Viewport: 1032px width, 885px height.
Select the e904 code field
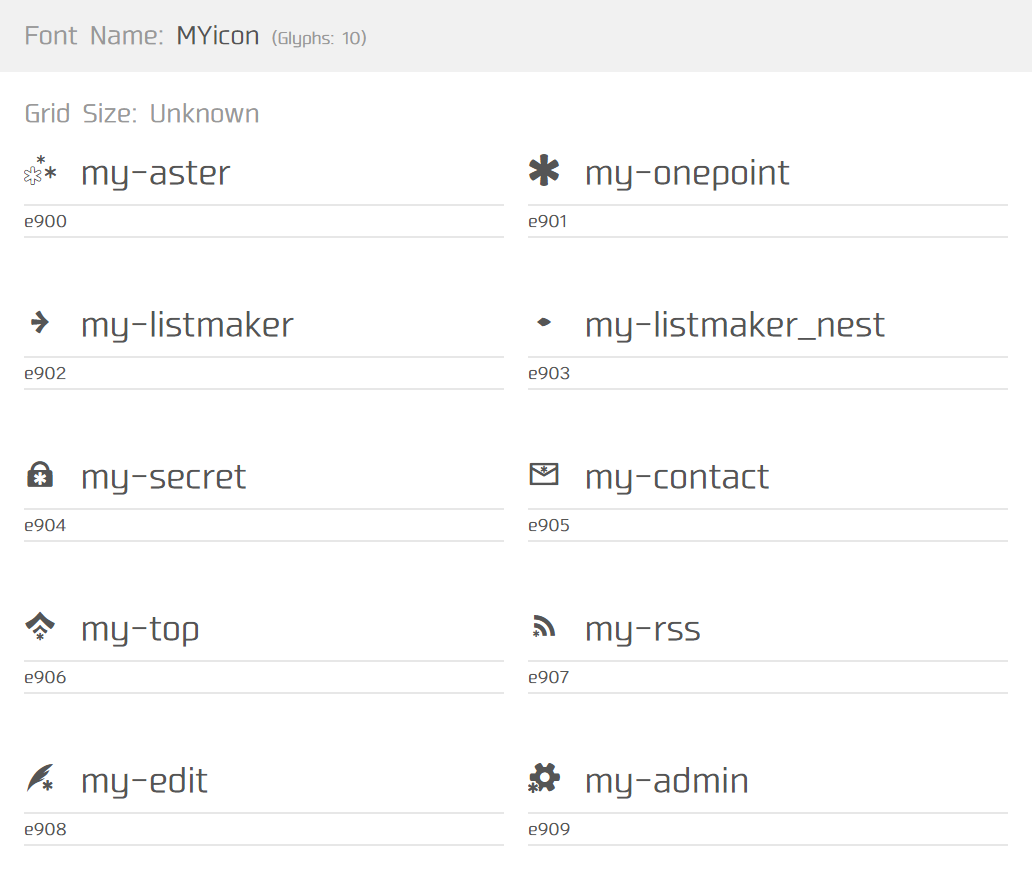click(x=264, y=526)
